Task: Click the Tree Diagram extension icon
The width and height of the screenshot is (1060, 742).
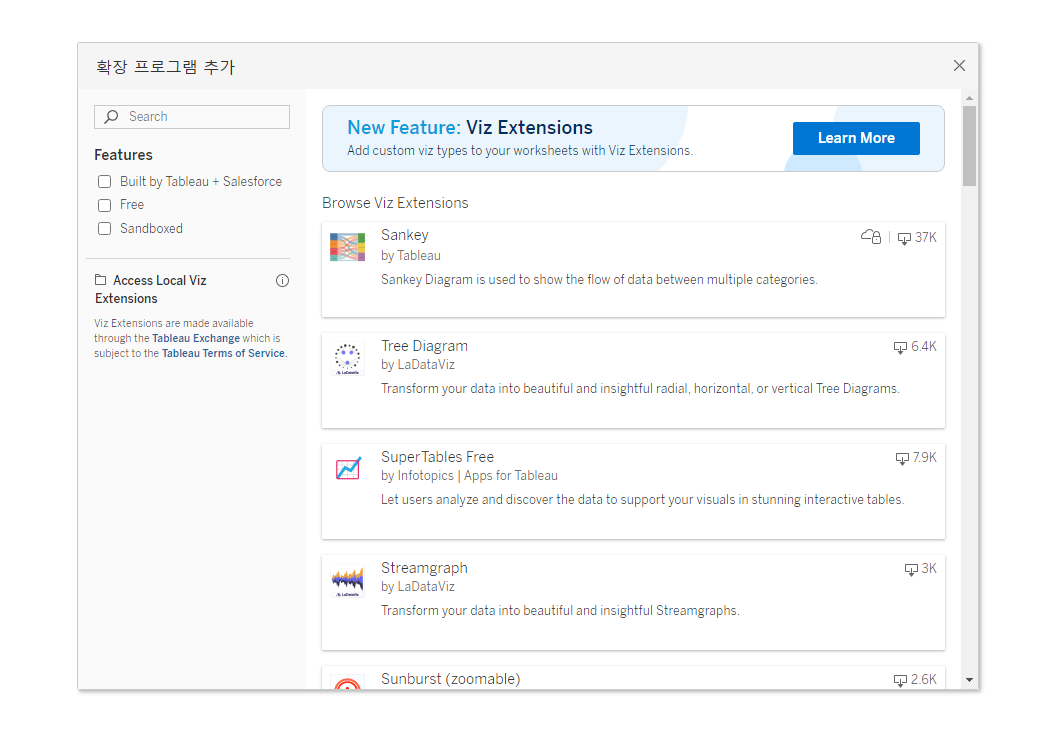Action: [347, 358]
